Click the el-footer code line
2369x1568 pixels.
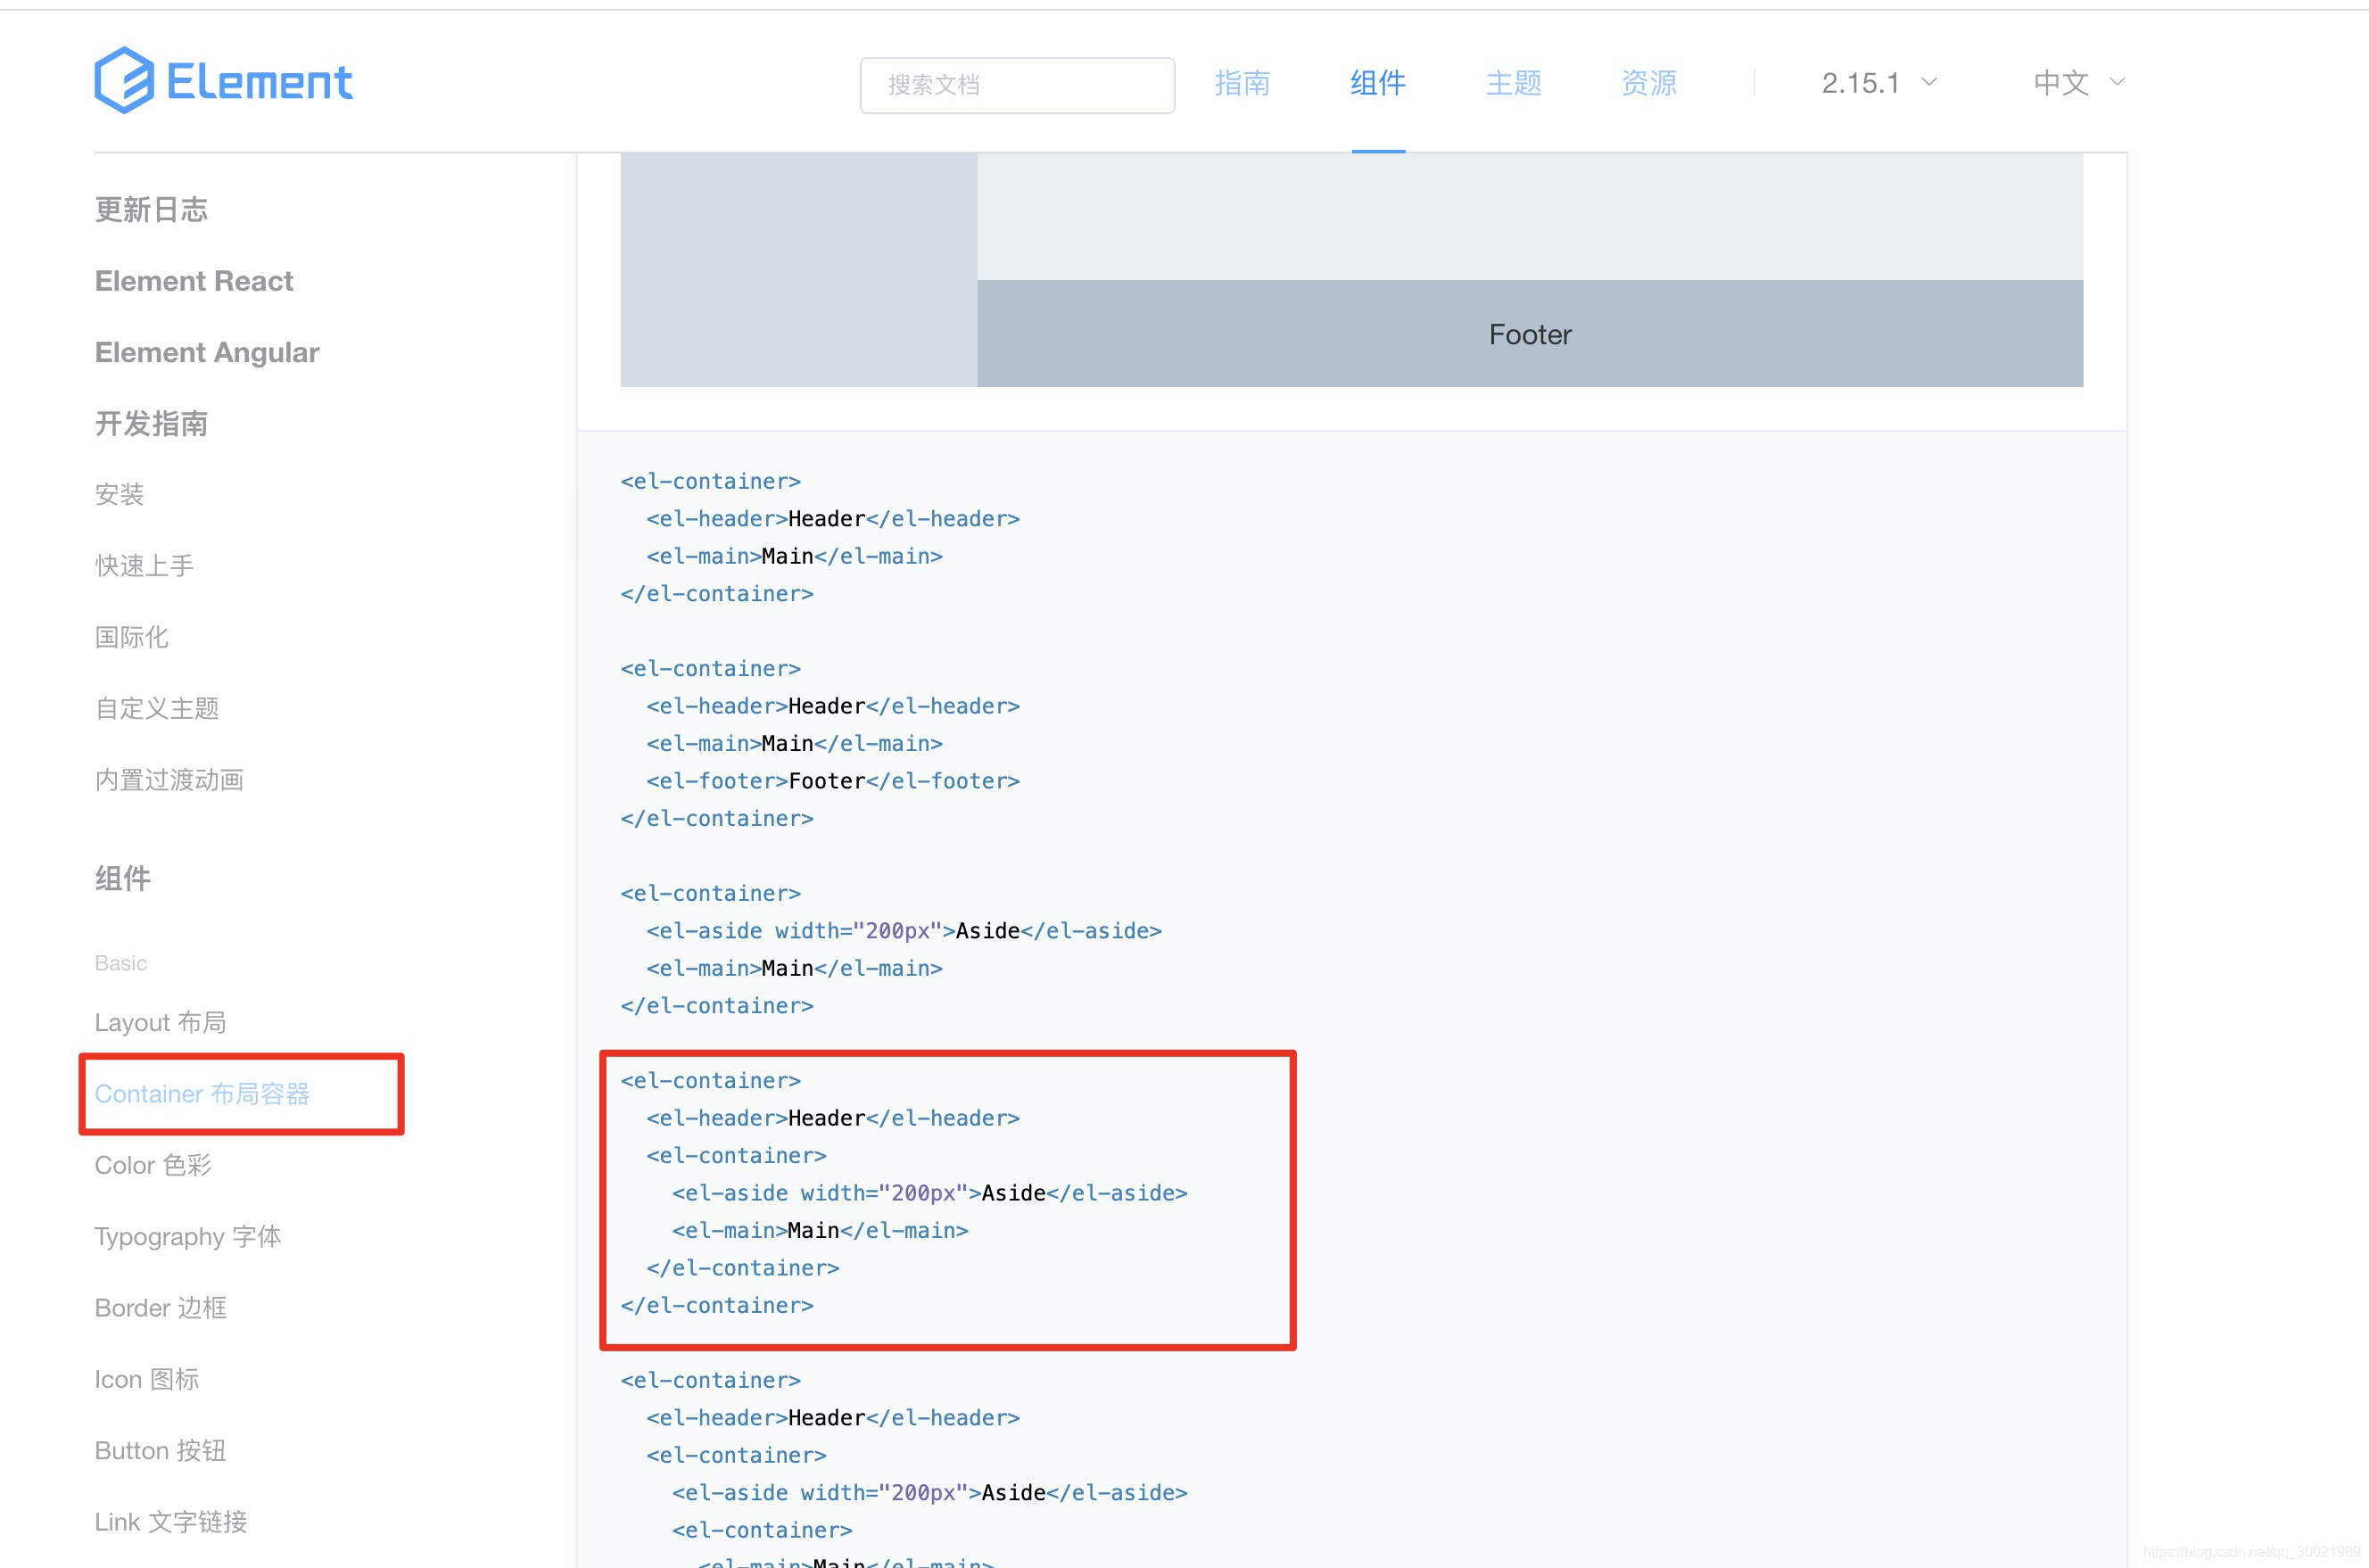[833, 781]
